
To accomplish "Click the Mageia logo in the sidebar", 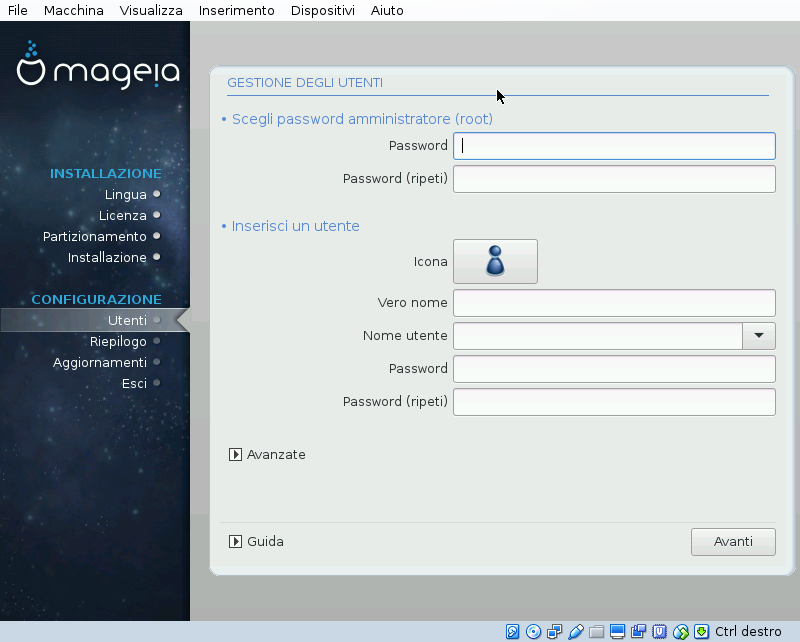I will [98, 64].
